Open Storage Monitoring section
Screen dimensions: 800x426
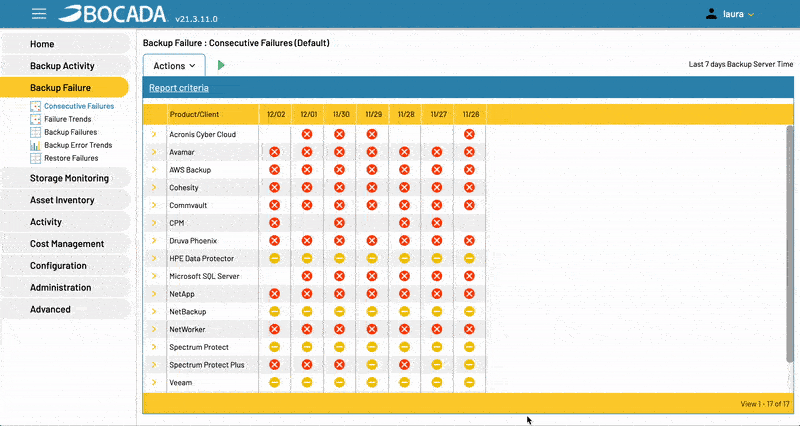pyautogui.click(x=65, y=178)
